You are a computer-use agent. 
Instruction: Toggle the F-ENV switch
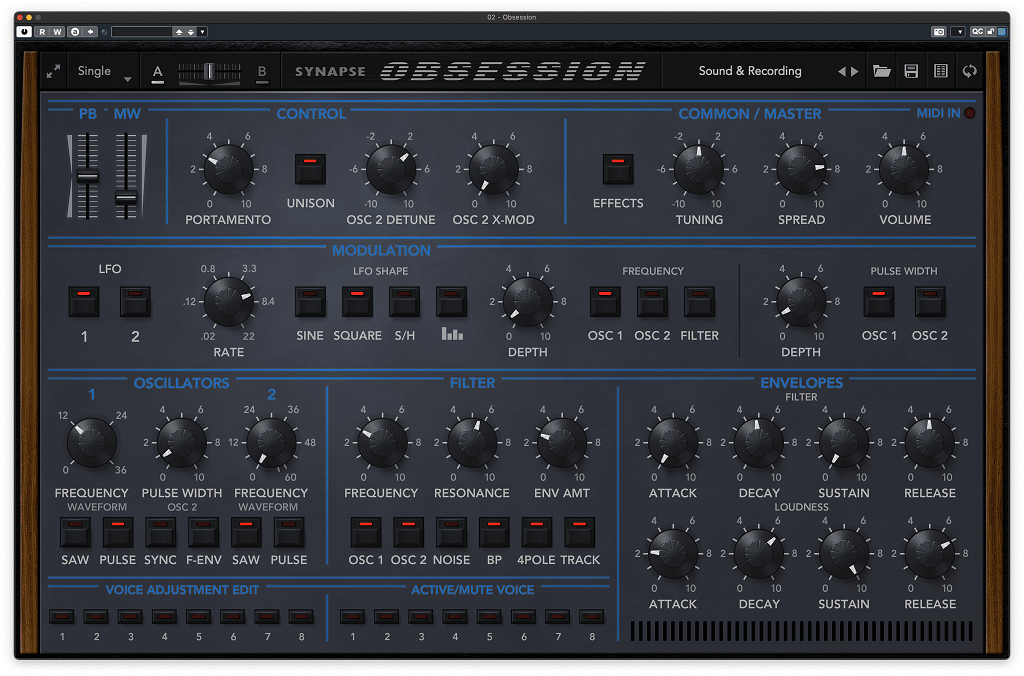tap(204, 532)
